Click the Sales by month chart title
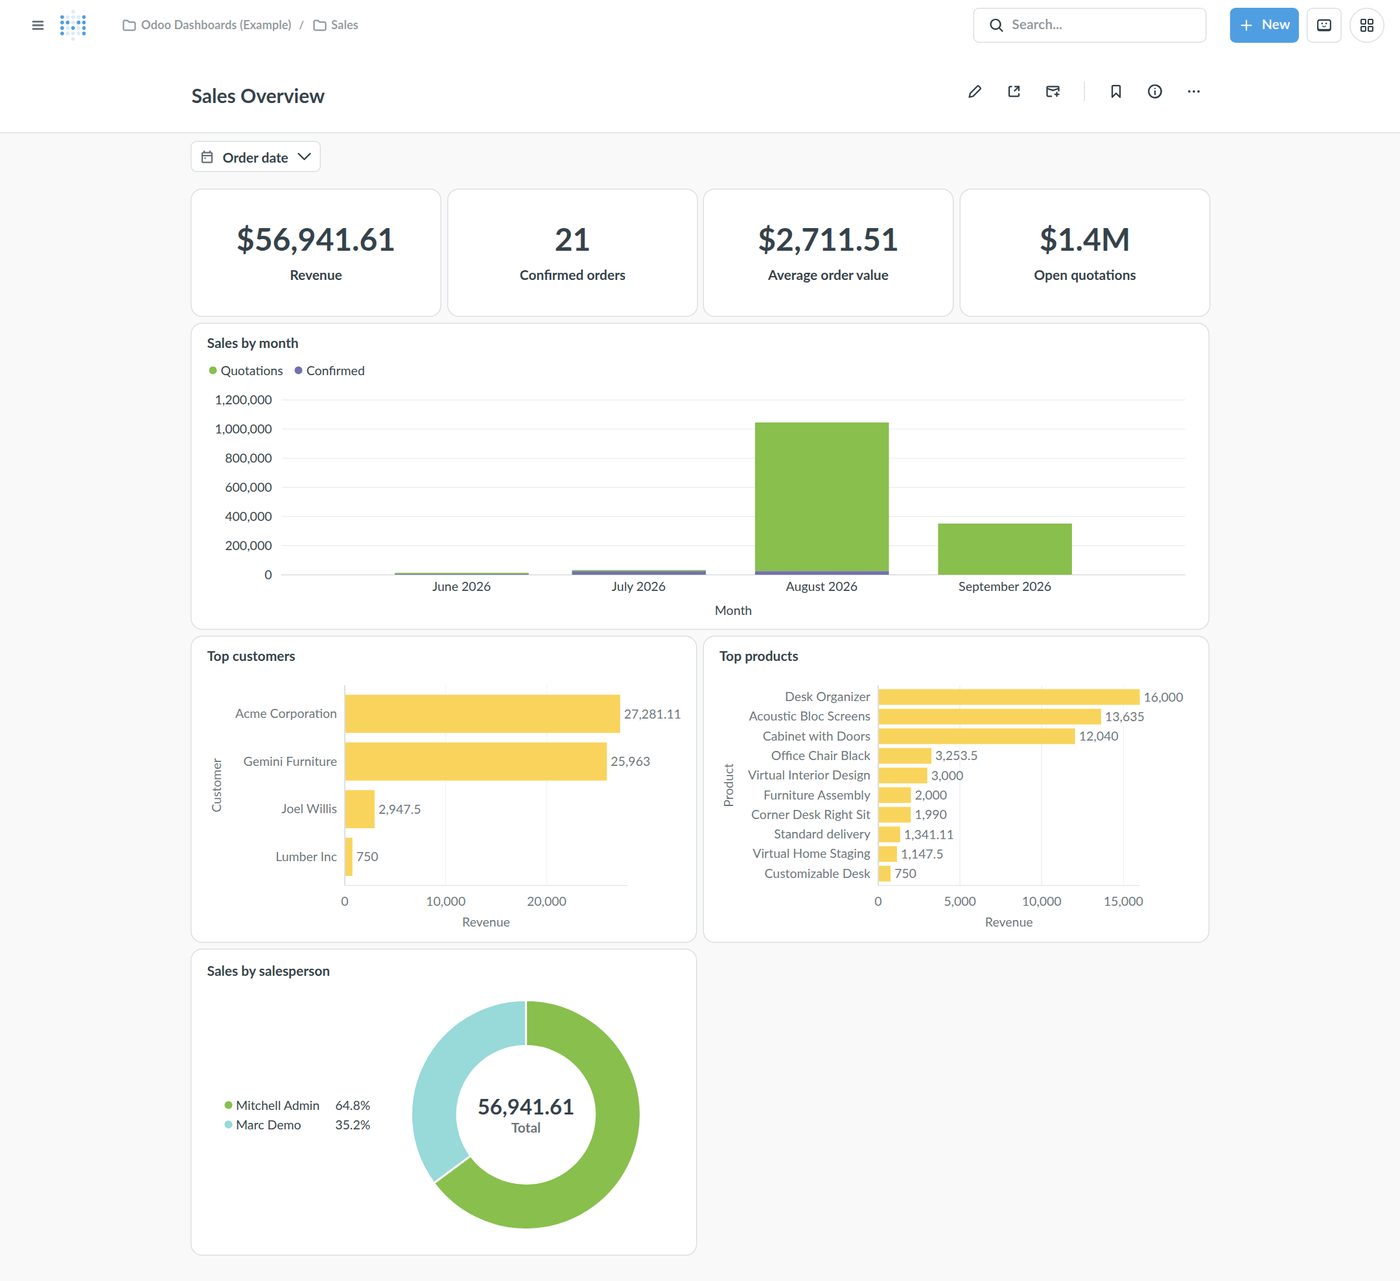This screenshot has width=1400, height=1281. pyautogui.click(x=253, y=343)
